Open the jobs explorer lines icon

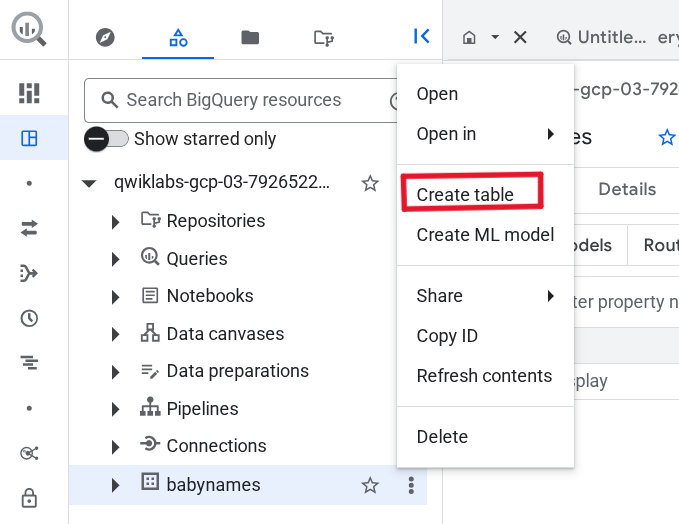click(29, 362)
